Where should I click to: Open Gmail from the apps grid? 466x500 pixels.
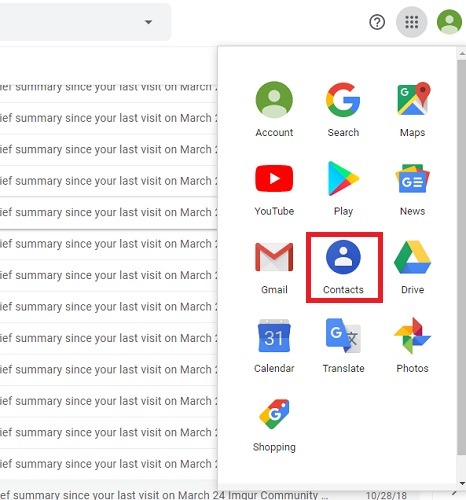tap(274, 267)
